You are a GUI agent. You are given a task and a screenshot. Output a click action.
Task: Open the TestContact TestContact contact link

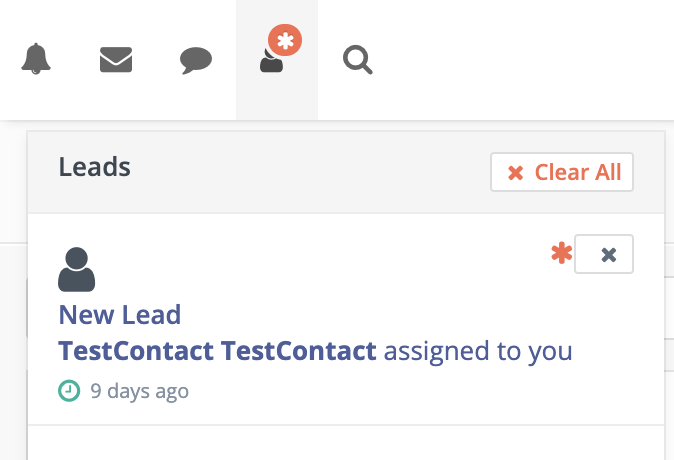[218, 351]
